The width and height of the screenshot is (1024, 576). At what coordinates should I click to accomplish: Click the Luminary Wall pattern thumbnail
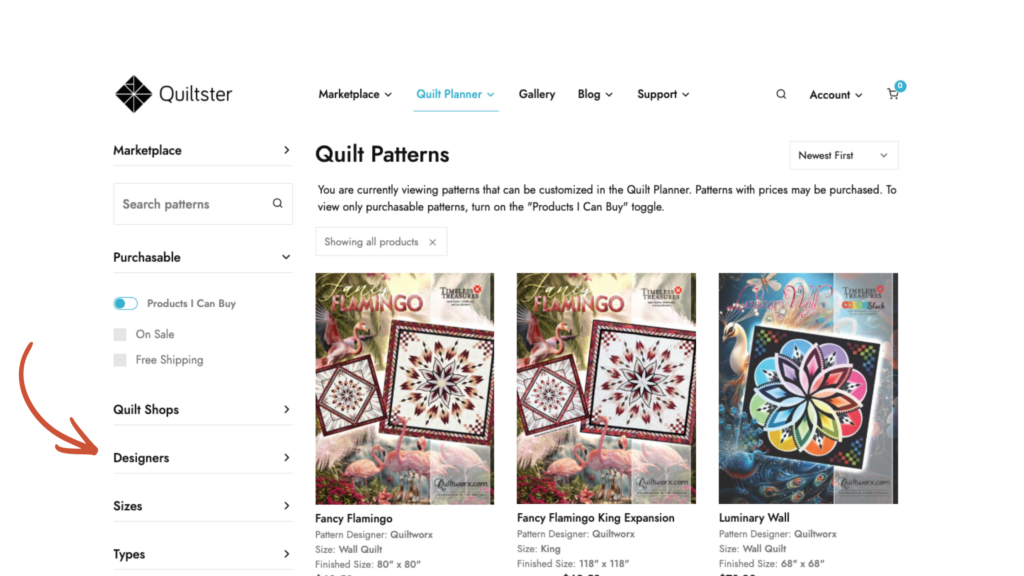[x=808, y=388]
